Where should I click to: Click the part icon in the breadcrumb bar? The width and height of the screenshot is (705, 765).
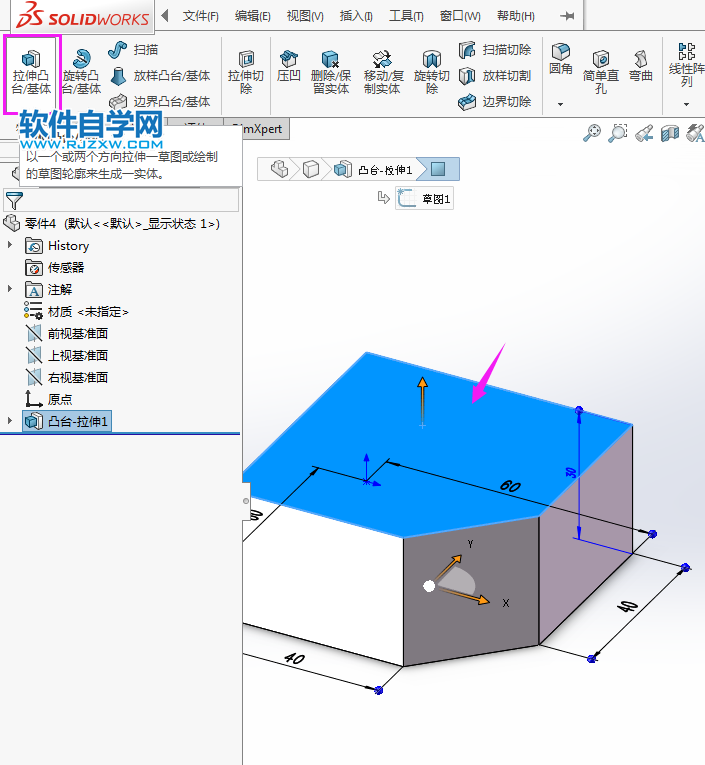[x=280, y=169]
